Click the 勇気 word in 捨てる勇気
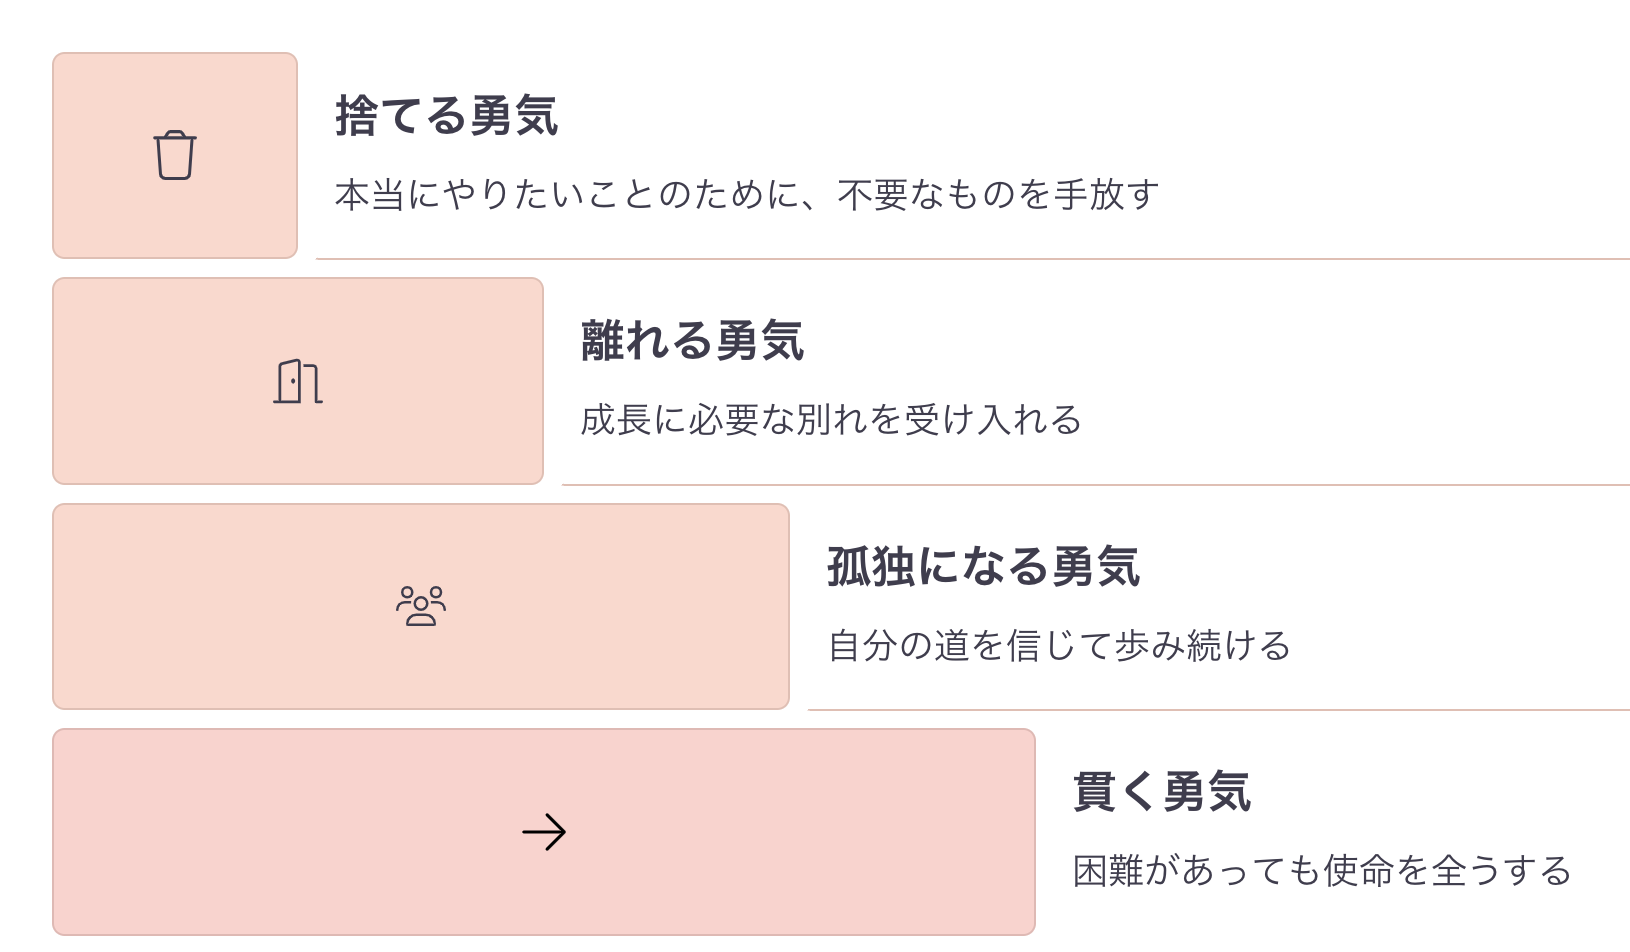 click(x=514, y=116)
